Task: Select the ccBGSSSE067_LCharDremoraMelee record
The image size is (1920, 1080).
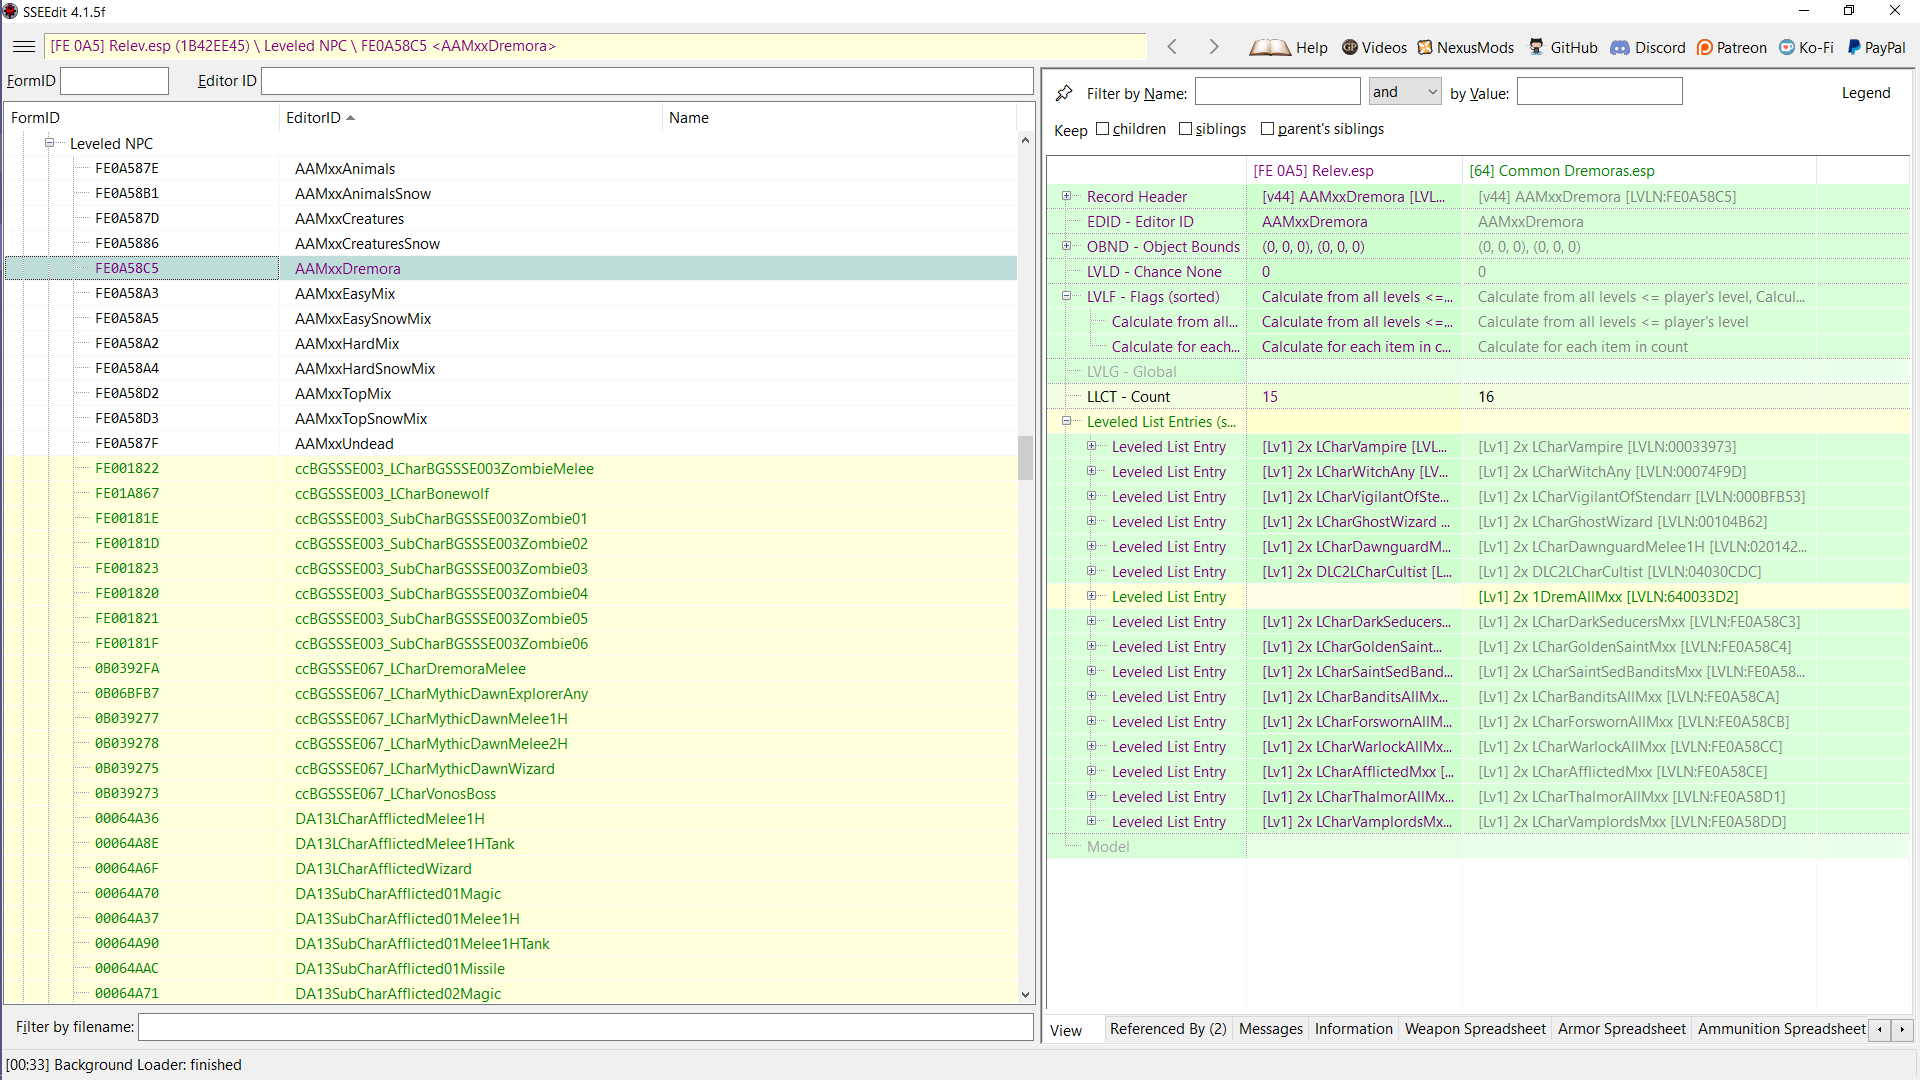Action: (511, 668)
